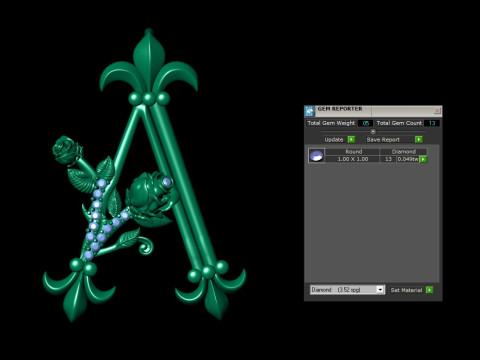This screenshot has height=360, width=480.
Task: Click the 'Total Gem Weight' label
Action: click(331, 123)
